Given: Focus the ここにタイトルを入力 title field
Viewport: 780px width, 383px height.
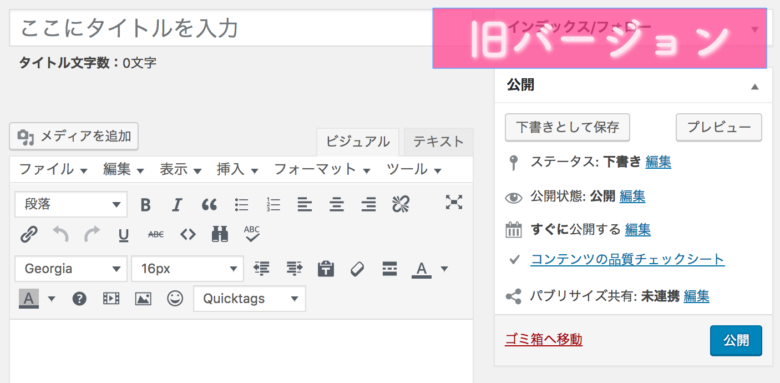Looking at the screenshot, I should click(x=241, y=28).
